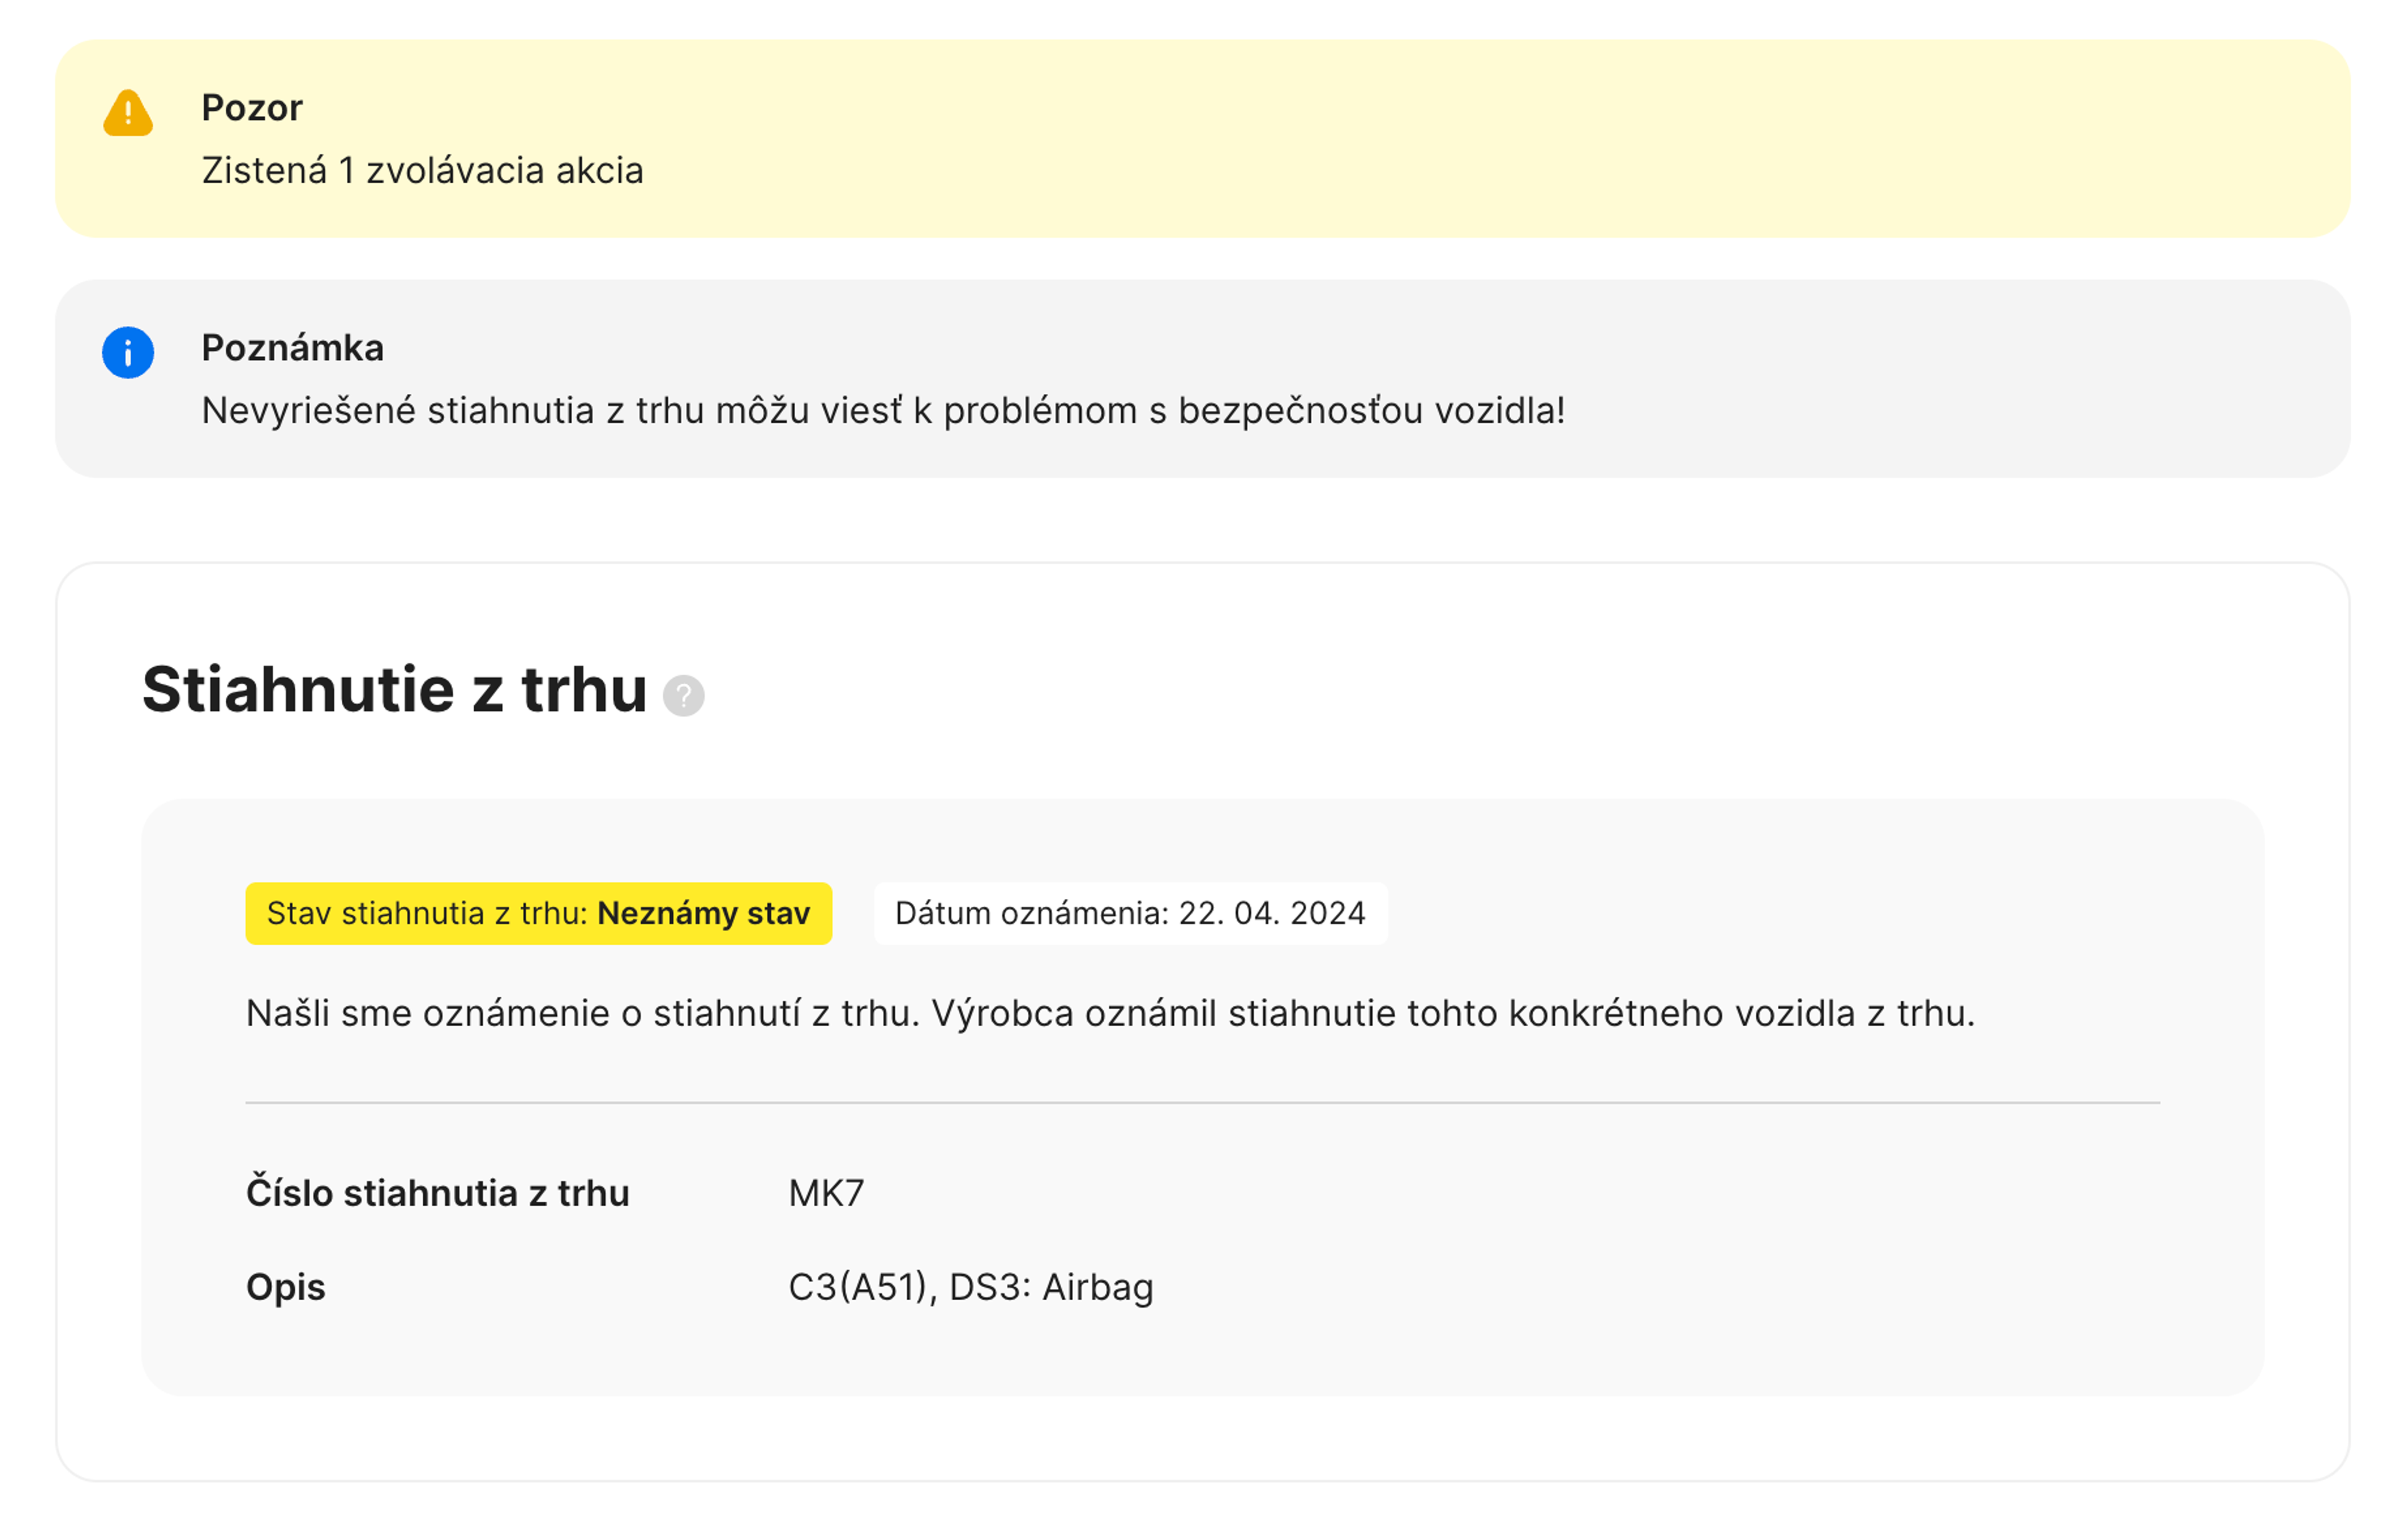Screen dimensions: 2408x1516
Task: Select the text Zistená 1 zvolávacia akcia
Action: (x=422, y=170)
